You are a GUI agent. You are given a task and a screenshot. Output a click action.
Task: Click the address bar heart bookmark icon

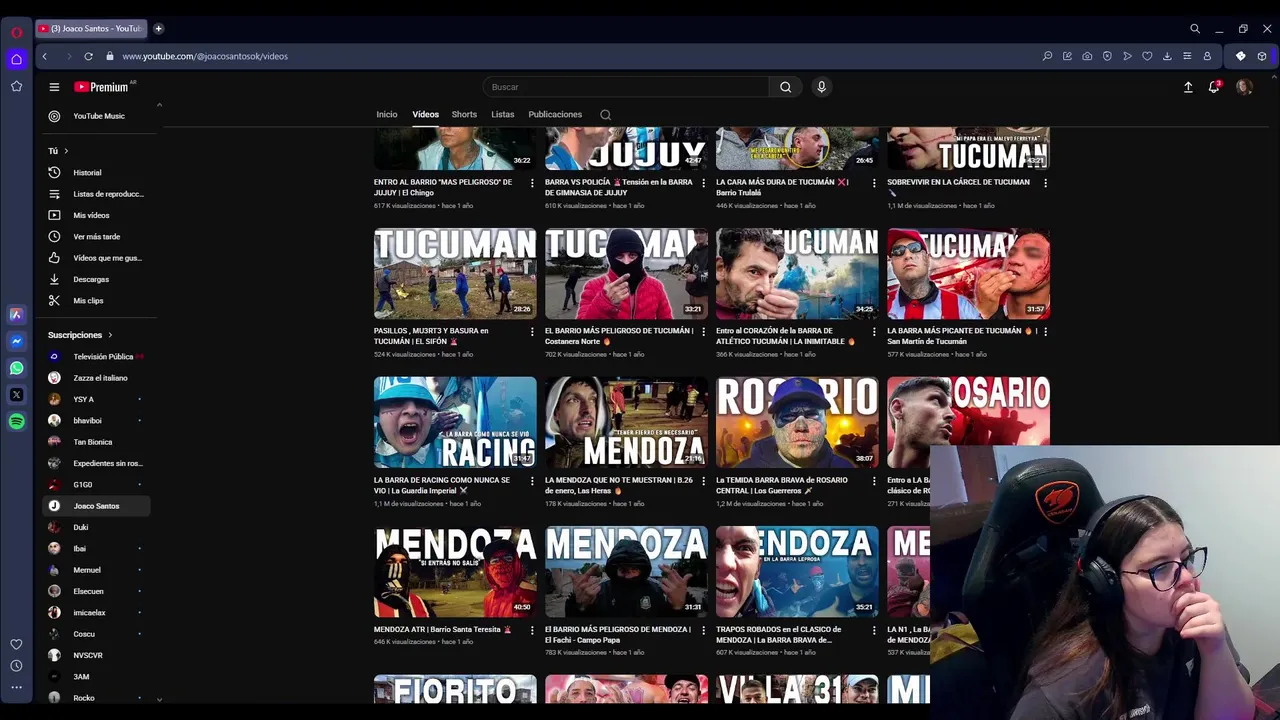[x=1147, y=56]
